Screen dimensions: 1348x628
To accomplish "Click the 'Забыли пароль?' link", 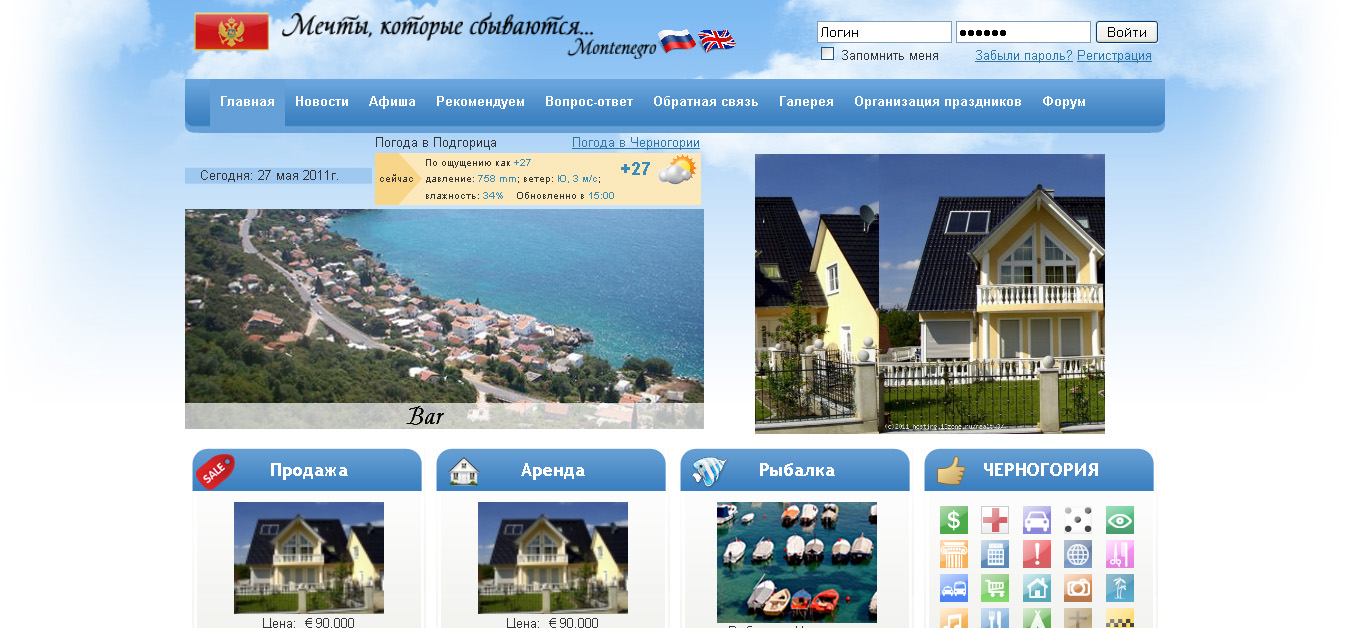I will click(x=1023, y=56).
